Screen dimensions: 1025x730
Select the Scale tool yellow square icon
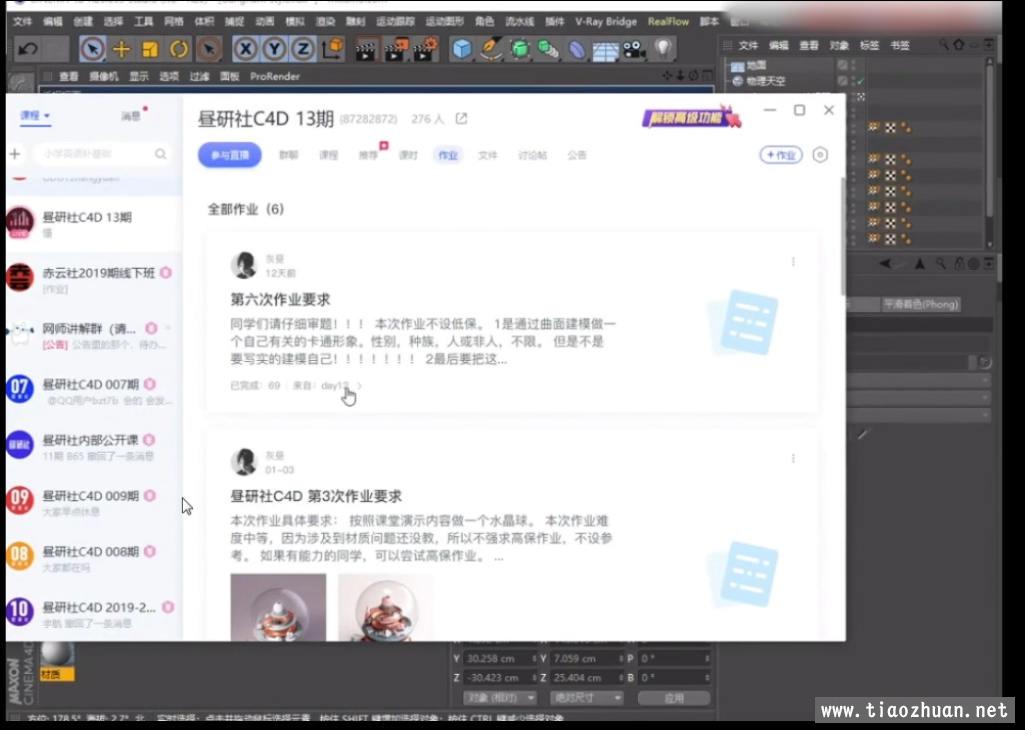(150, 49)
